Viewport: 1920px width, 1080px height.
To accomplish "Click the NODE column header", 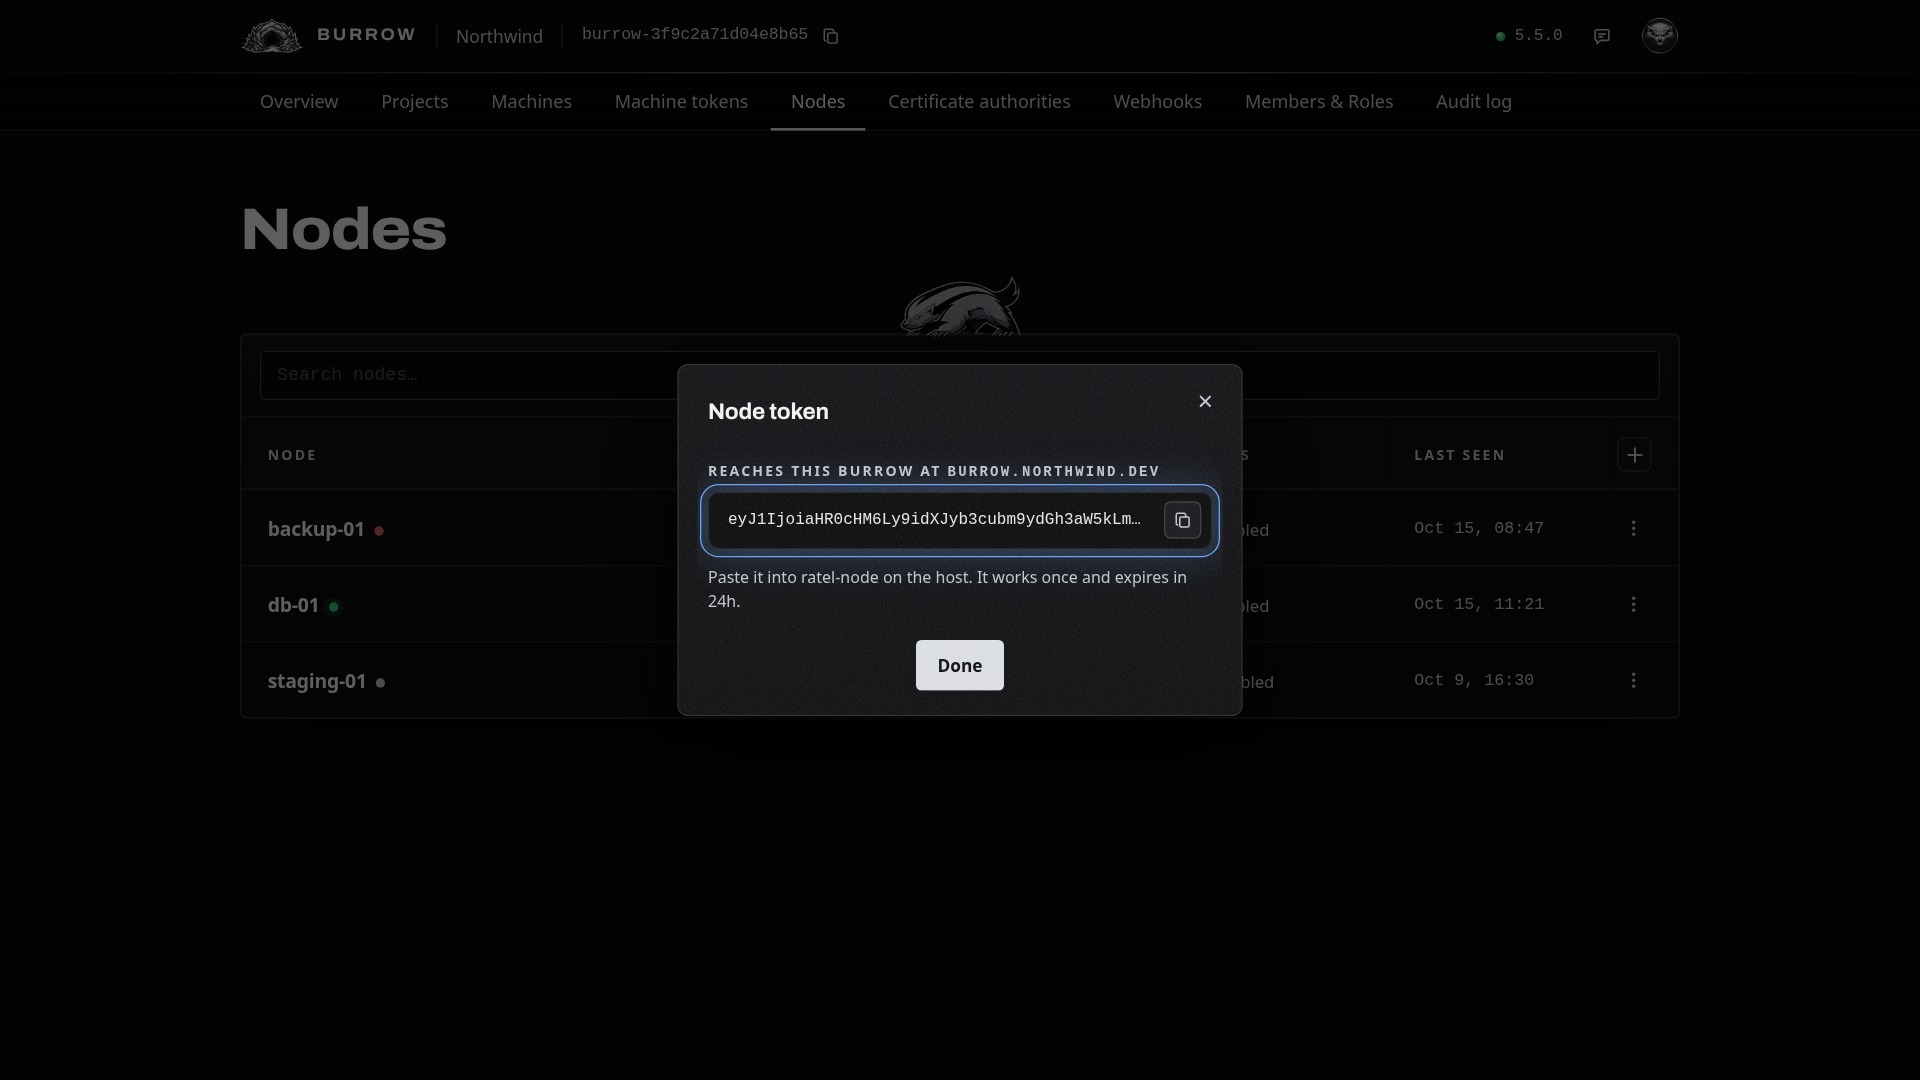I will [x=292, y=455].
